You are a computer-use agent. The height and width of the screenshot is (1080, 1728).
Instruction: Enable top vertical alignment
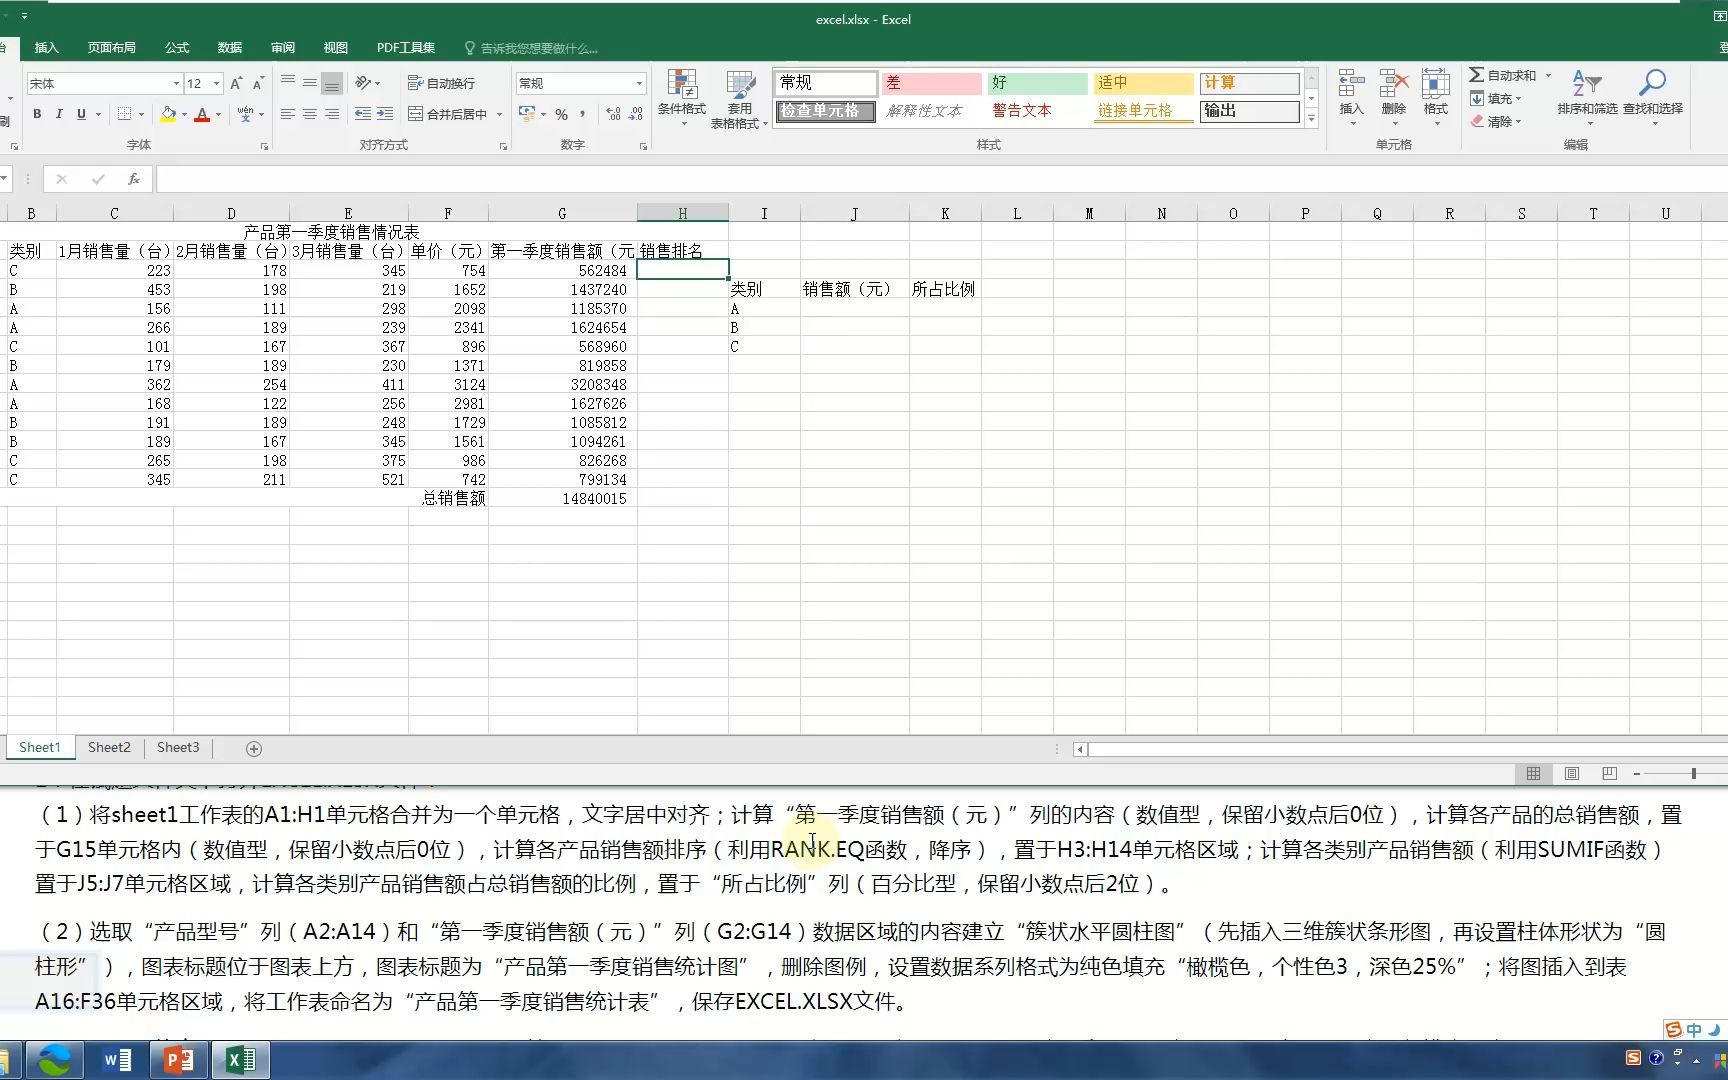click(288, 83)
